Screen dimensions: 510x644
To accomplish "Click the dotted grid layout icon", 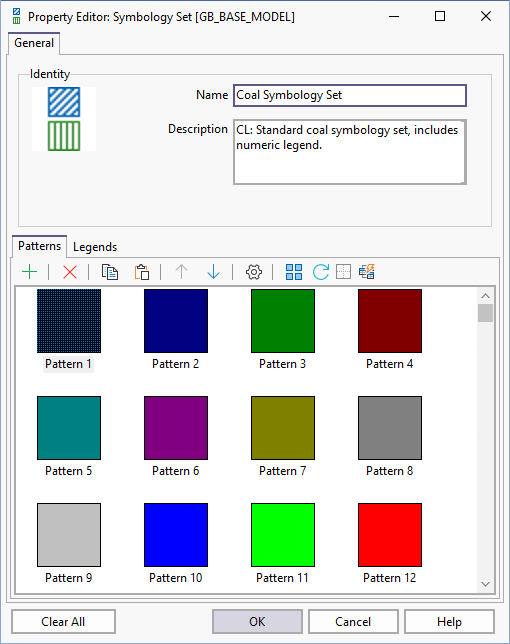I will tap(343, 272).
